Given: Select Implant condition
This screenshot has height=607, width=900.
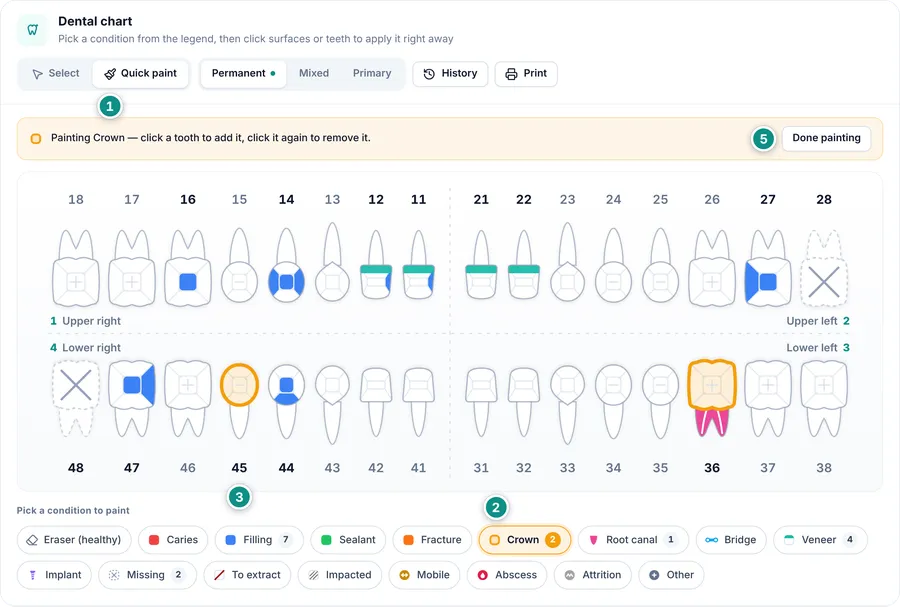Looking at the screenshot, I should (55, 575).
